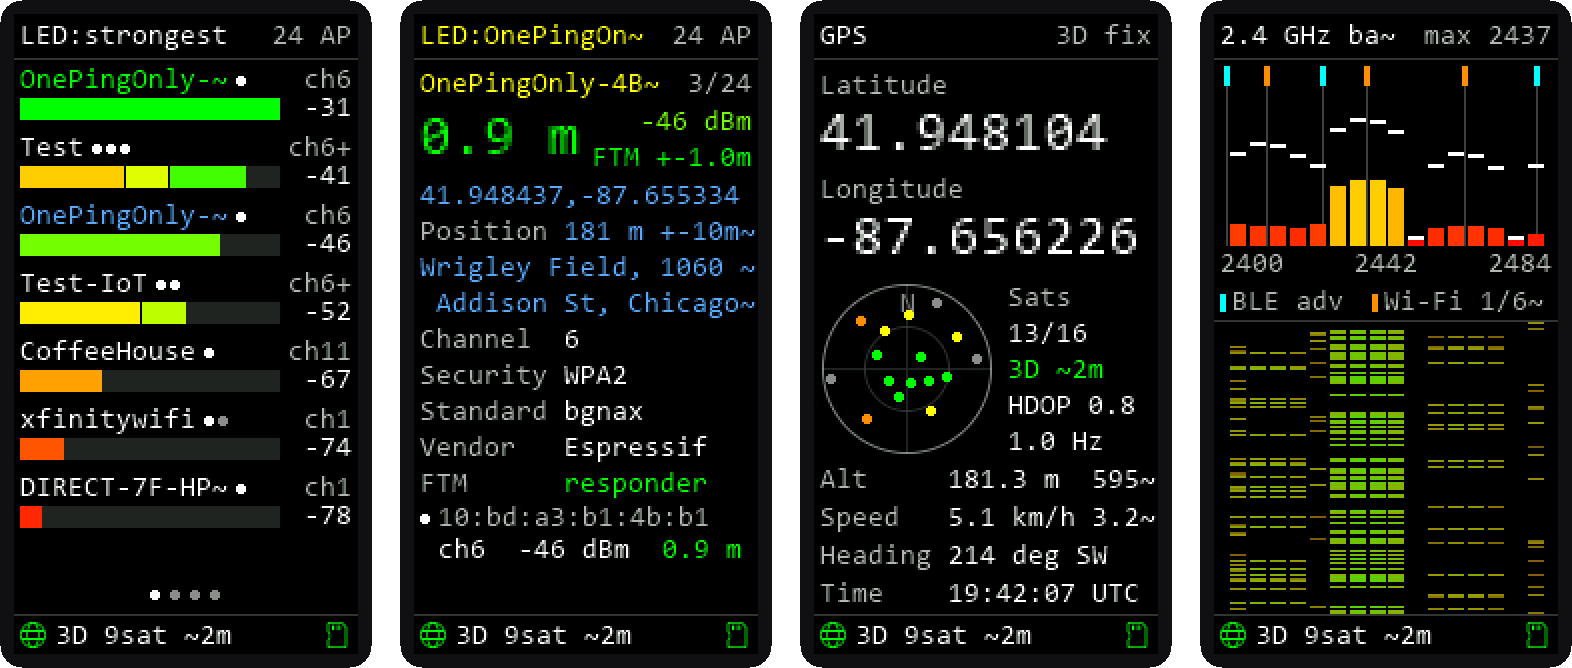Click the 2400 frequency axis label
This screenshot has width=1572, height=668.
[1252, 263]
